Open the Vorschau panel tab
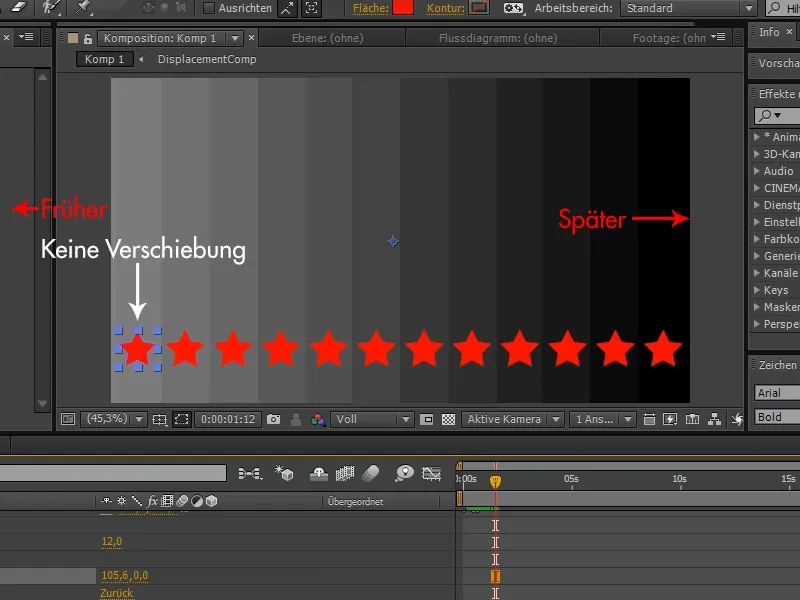The height and width of the screenshot is (600, 800). [779, 63]
